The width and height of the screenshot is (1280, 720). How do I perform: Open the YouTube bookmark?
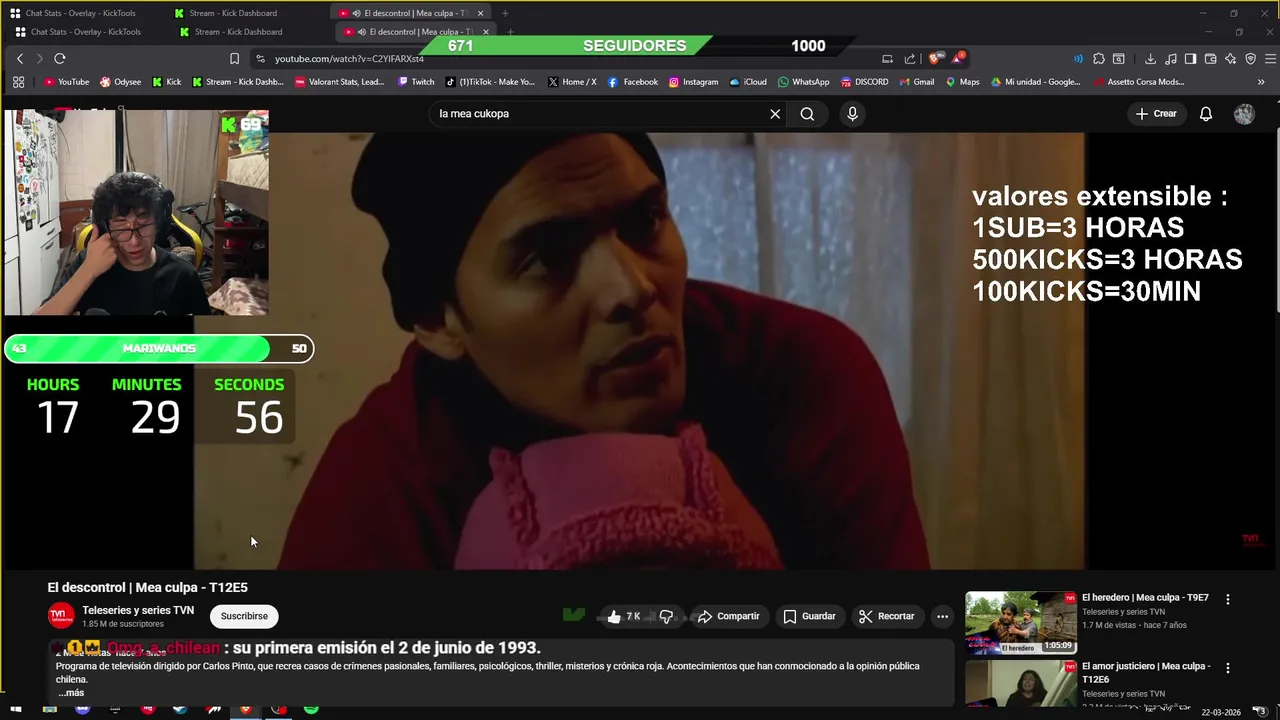click(67, 82)
